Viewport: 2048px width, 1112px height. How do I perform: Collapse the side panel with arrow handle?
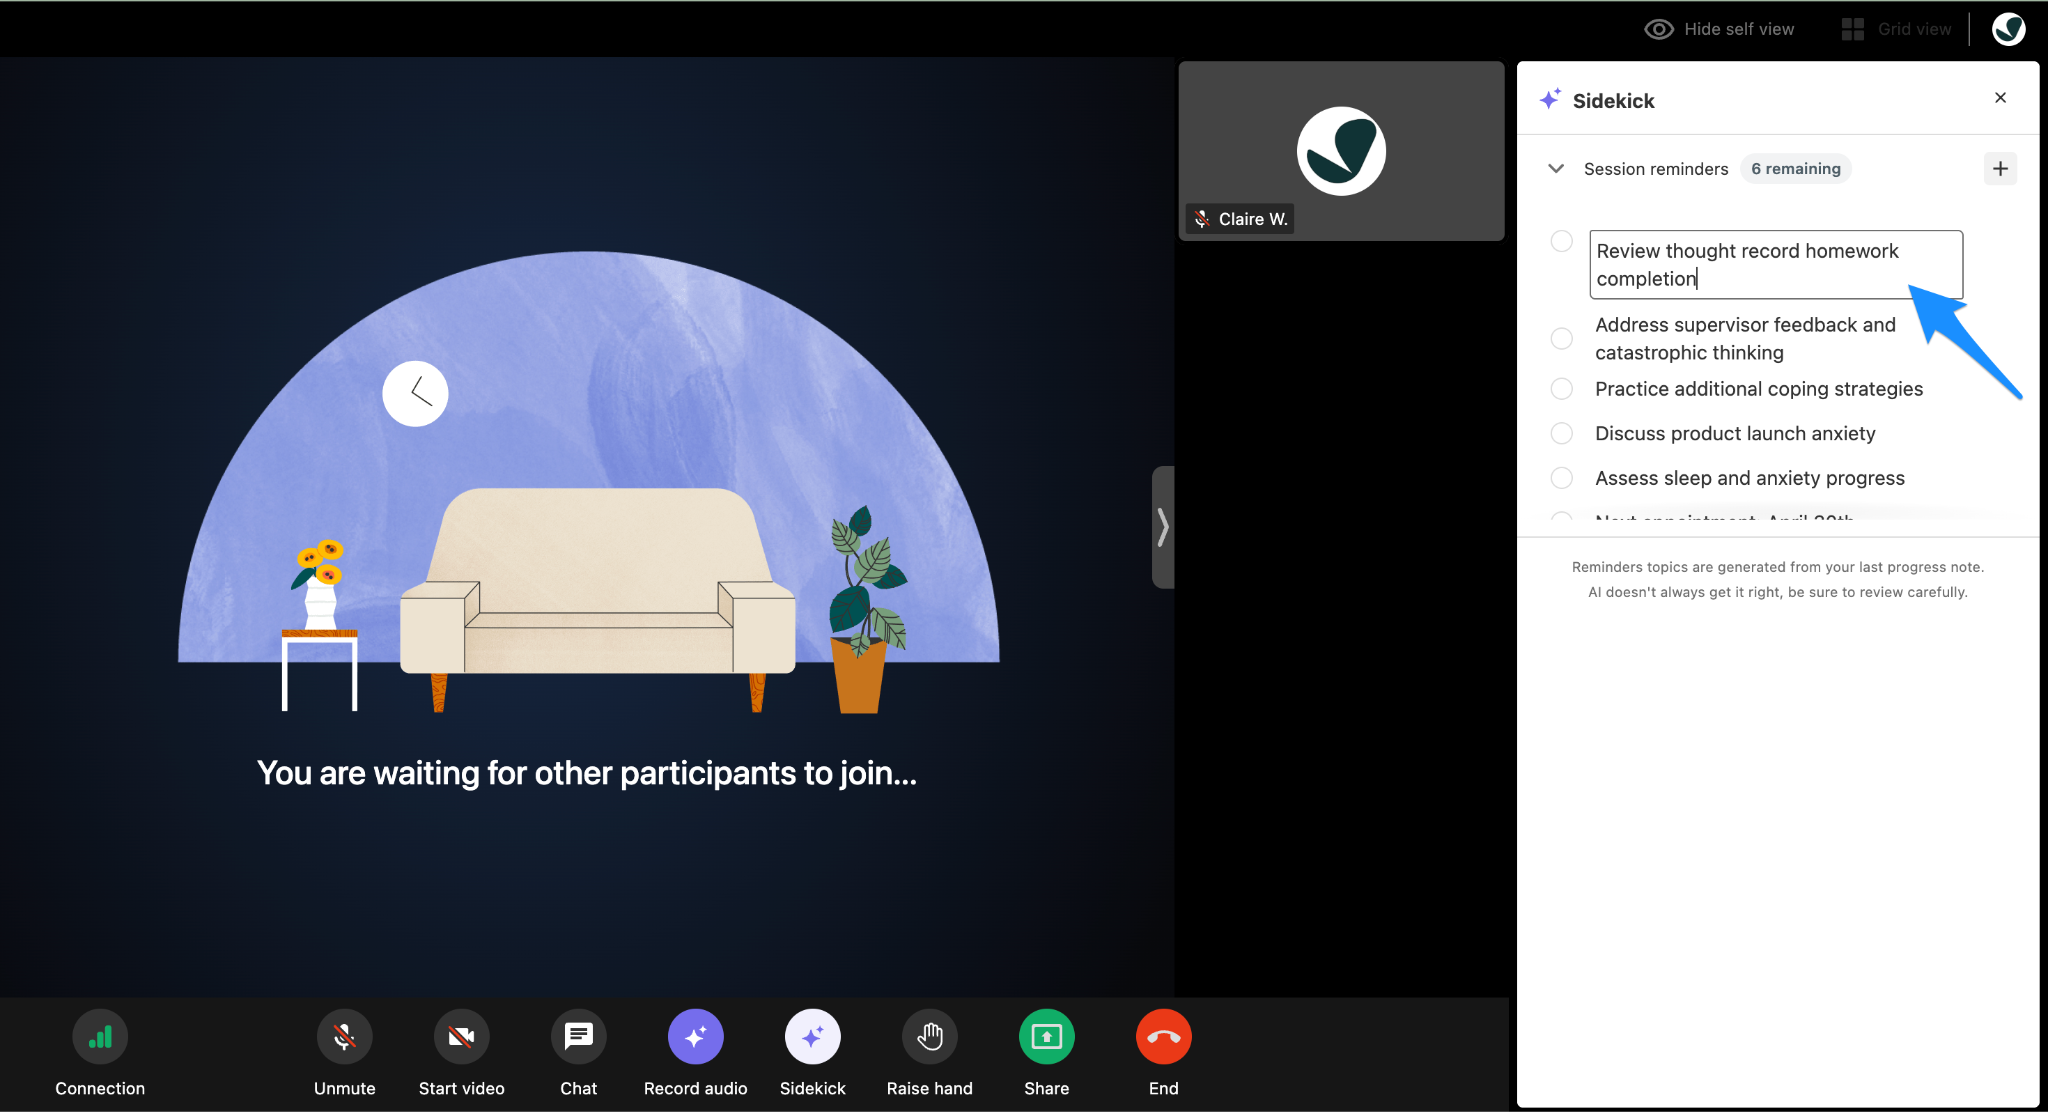[x=1163, y=527]
